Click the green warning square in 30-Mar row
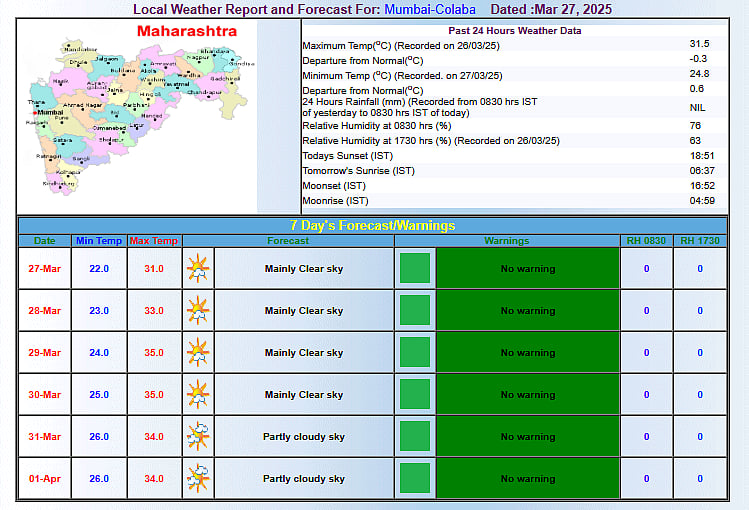 click(415, 394)
